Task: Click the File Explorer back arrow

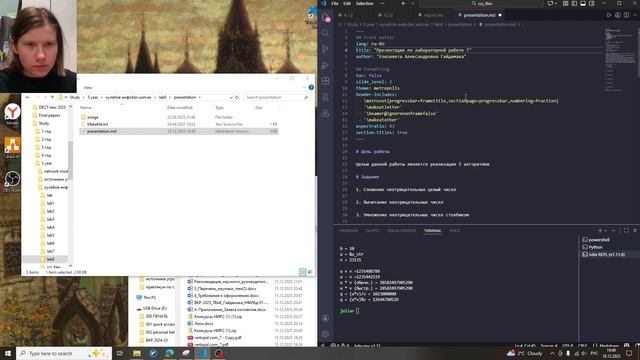Action: tap(27, 98)
